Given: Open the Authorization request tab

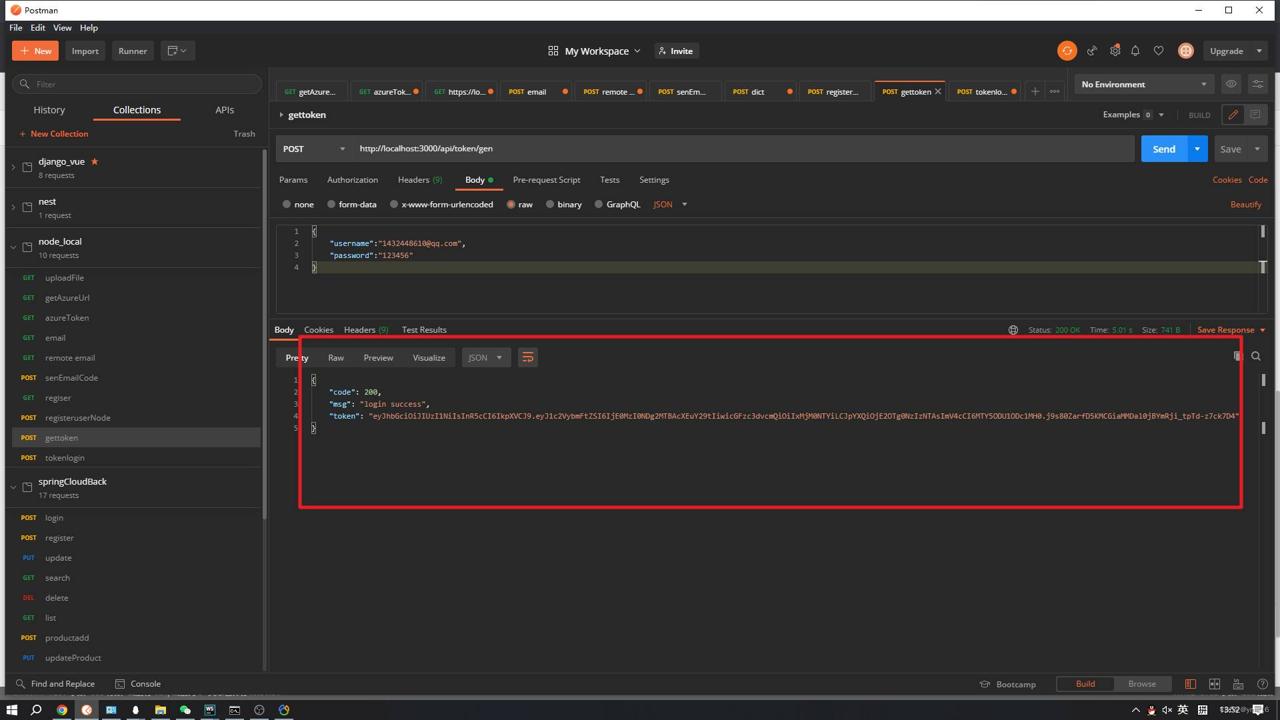Looking at the screenshot, I should point(352,180).
